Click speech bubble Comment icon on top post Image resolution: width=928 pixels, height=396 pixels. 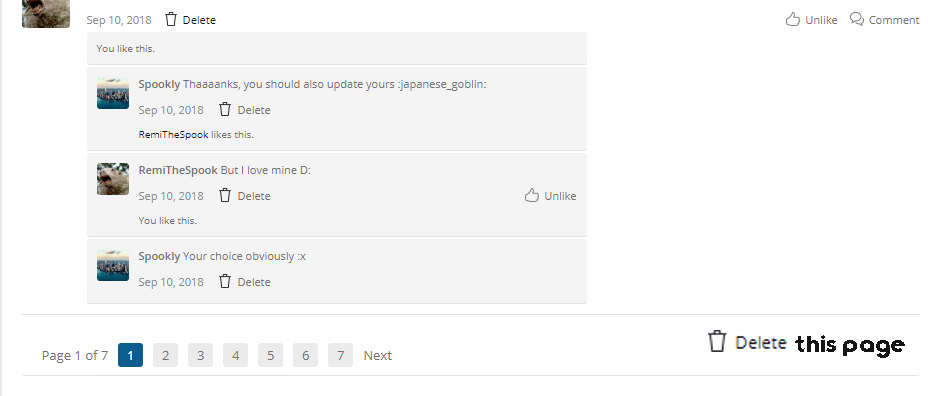tap(856, 19)
